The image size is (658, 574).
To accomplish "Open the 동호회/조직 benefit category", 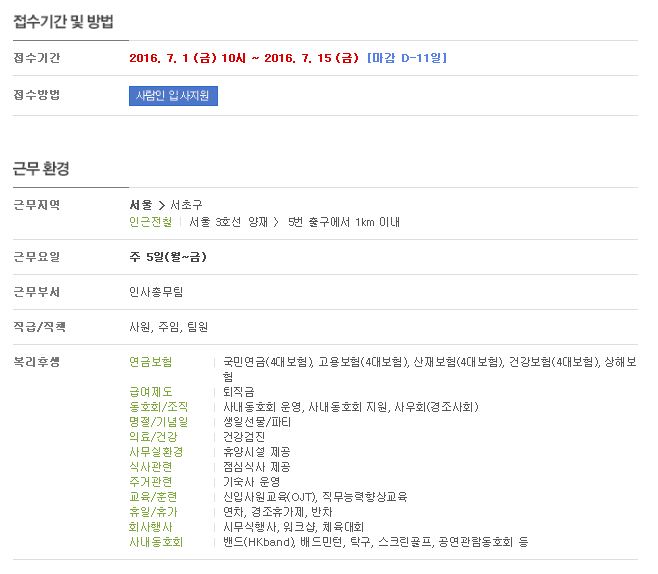I will (158, 407).
